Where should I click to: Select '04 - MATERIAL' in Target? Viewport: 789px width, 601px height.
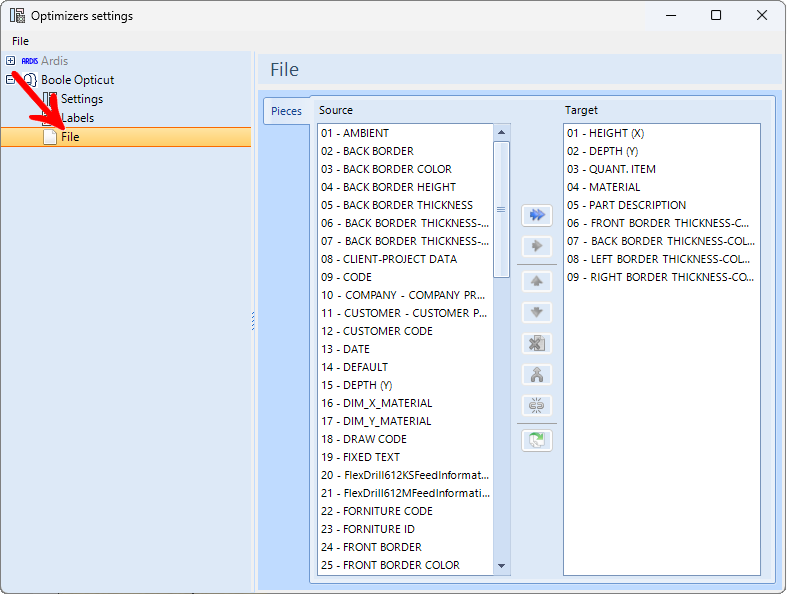(662, 187)
